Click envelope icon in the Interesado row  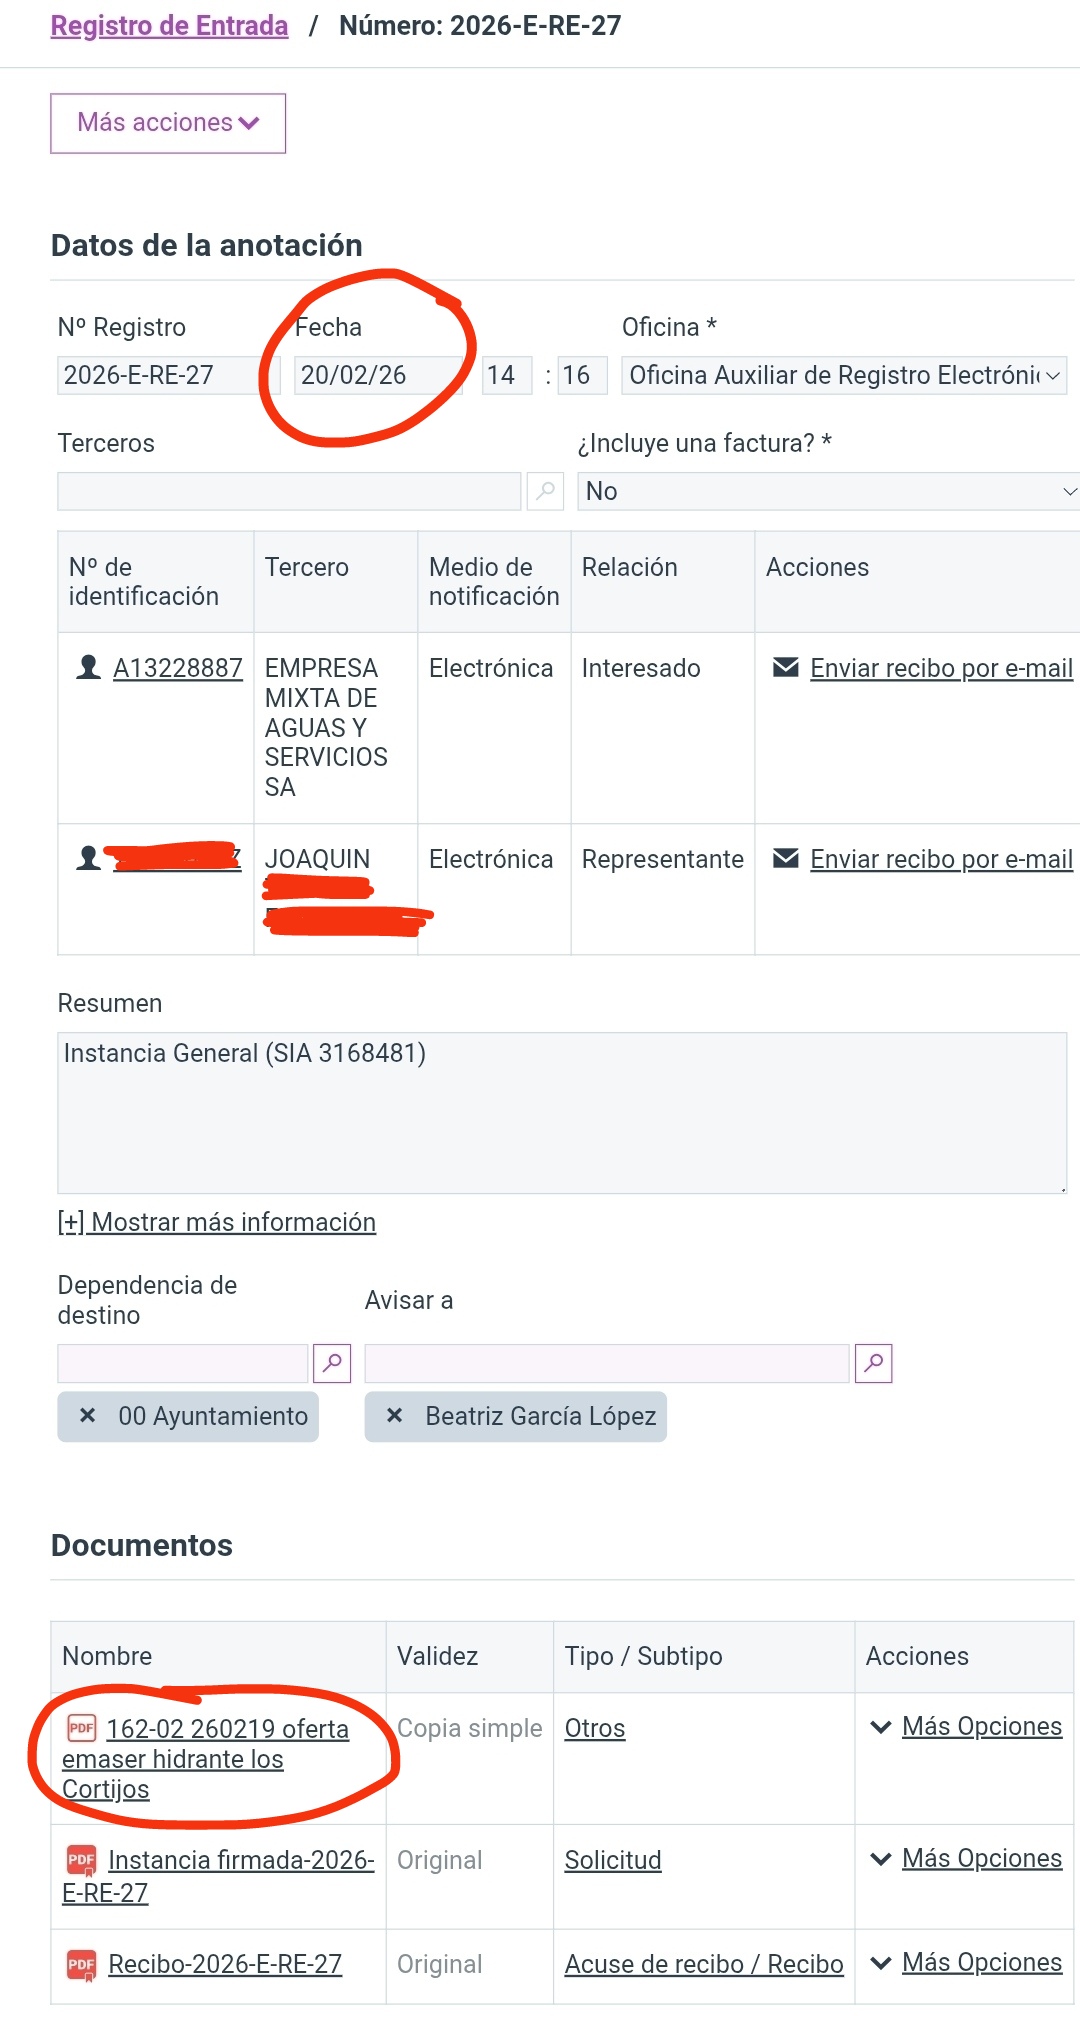coord(786,668)
